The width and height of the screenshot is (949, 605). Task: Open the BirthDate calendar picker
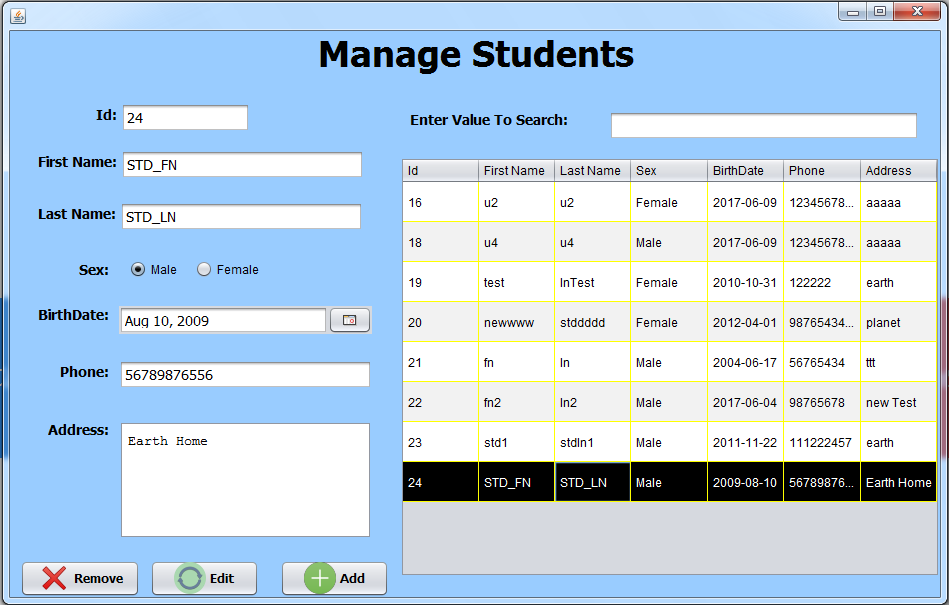[350, 320]
